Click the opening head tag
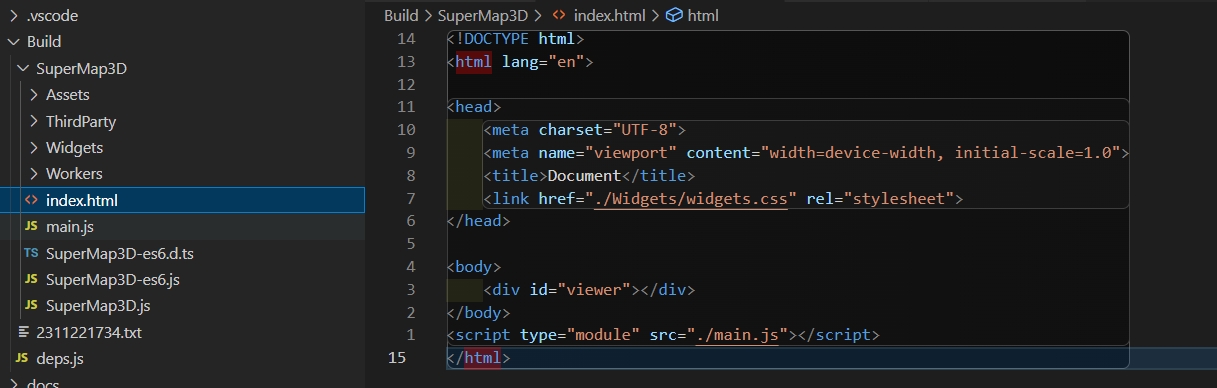1217x388 pixels. tap(474, 107)
